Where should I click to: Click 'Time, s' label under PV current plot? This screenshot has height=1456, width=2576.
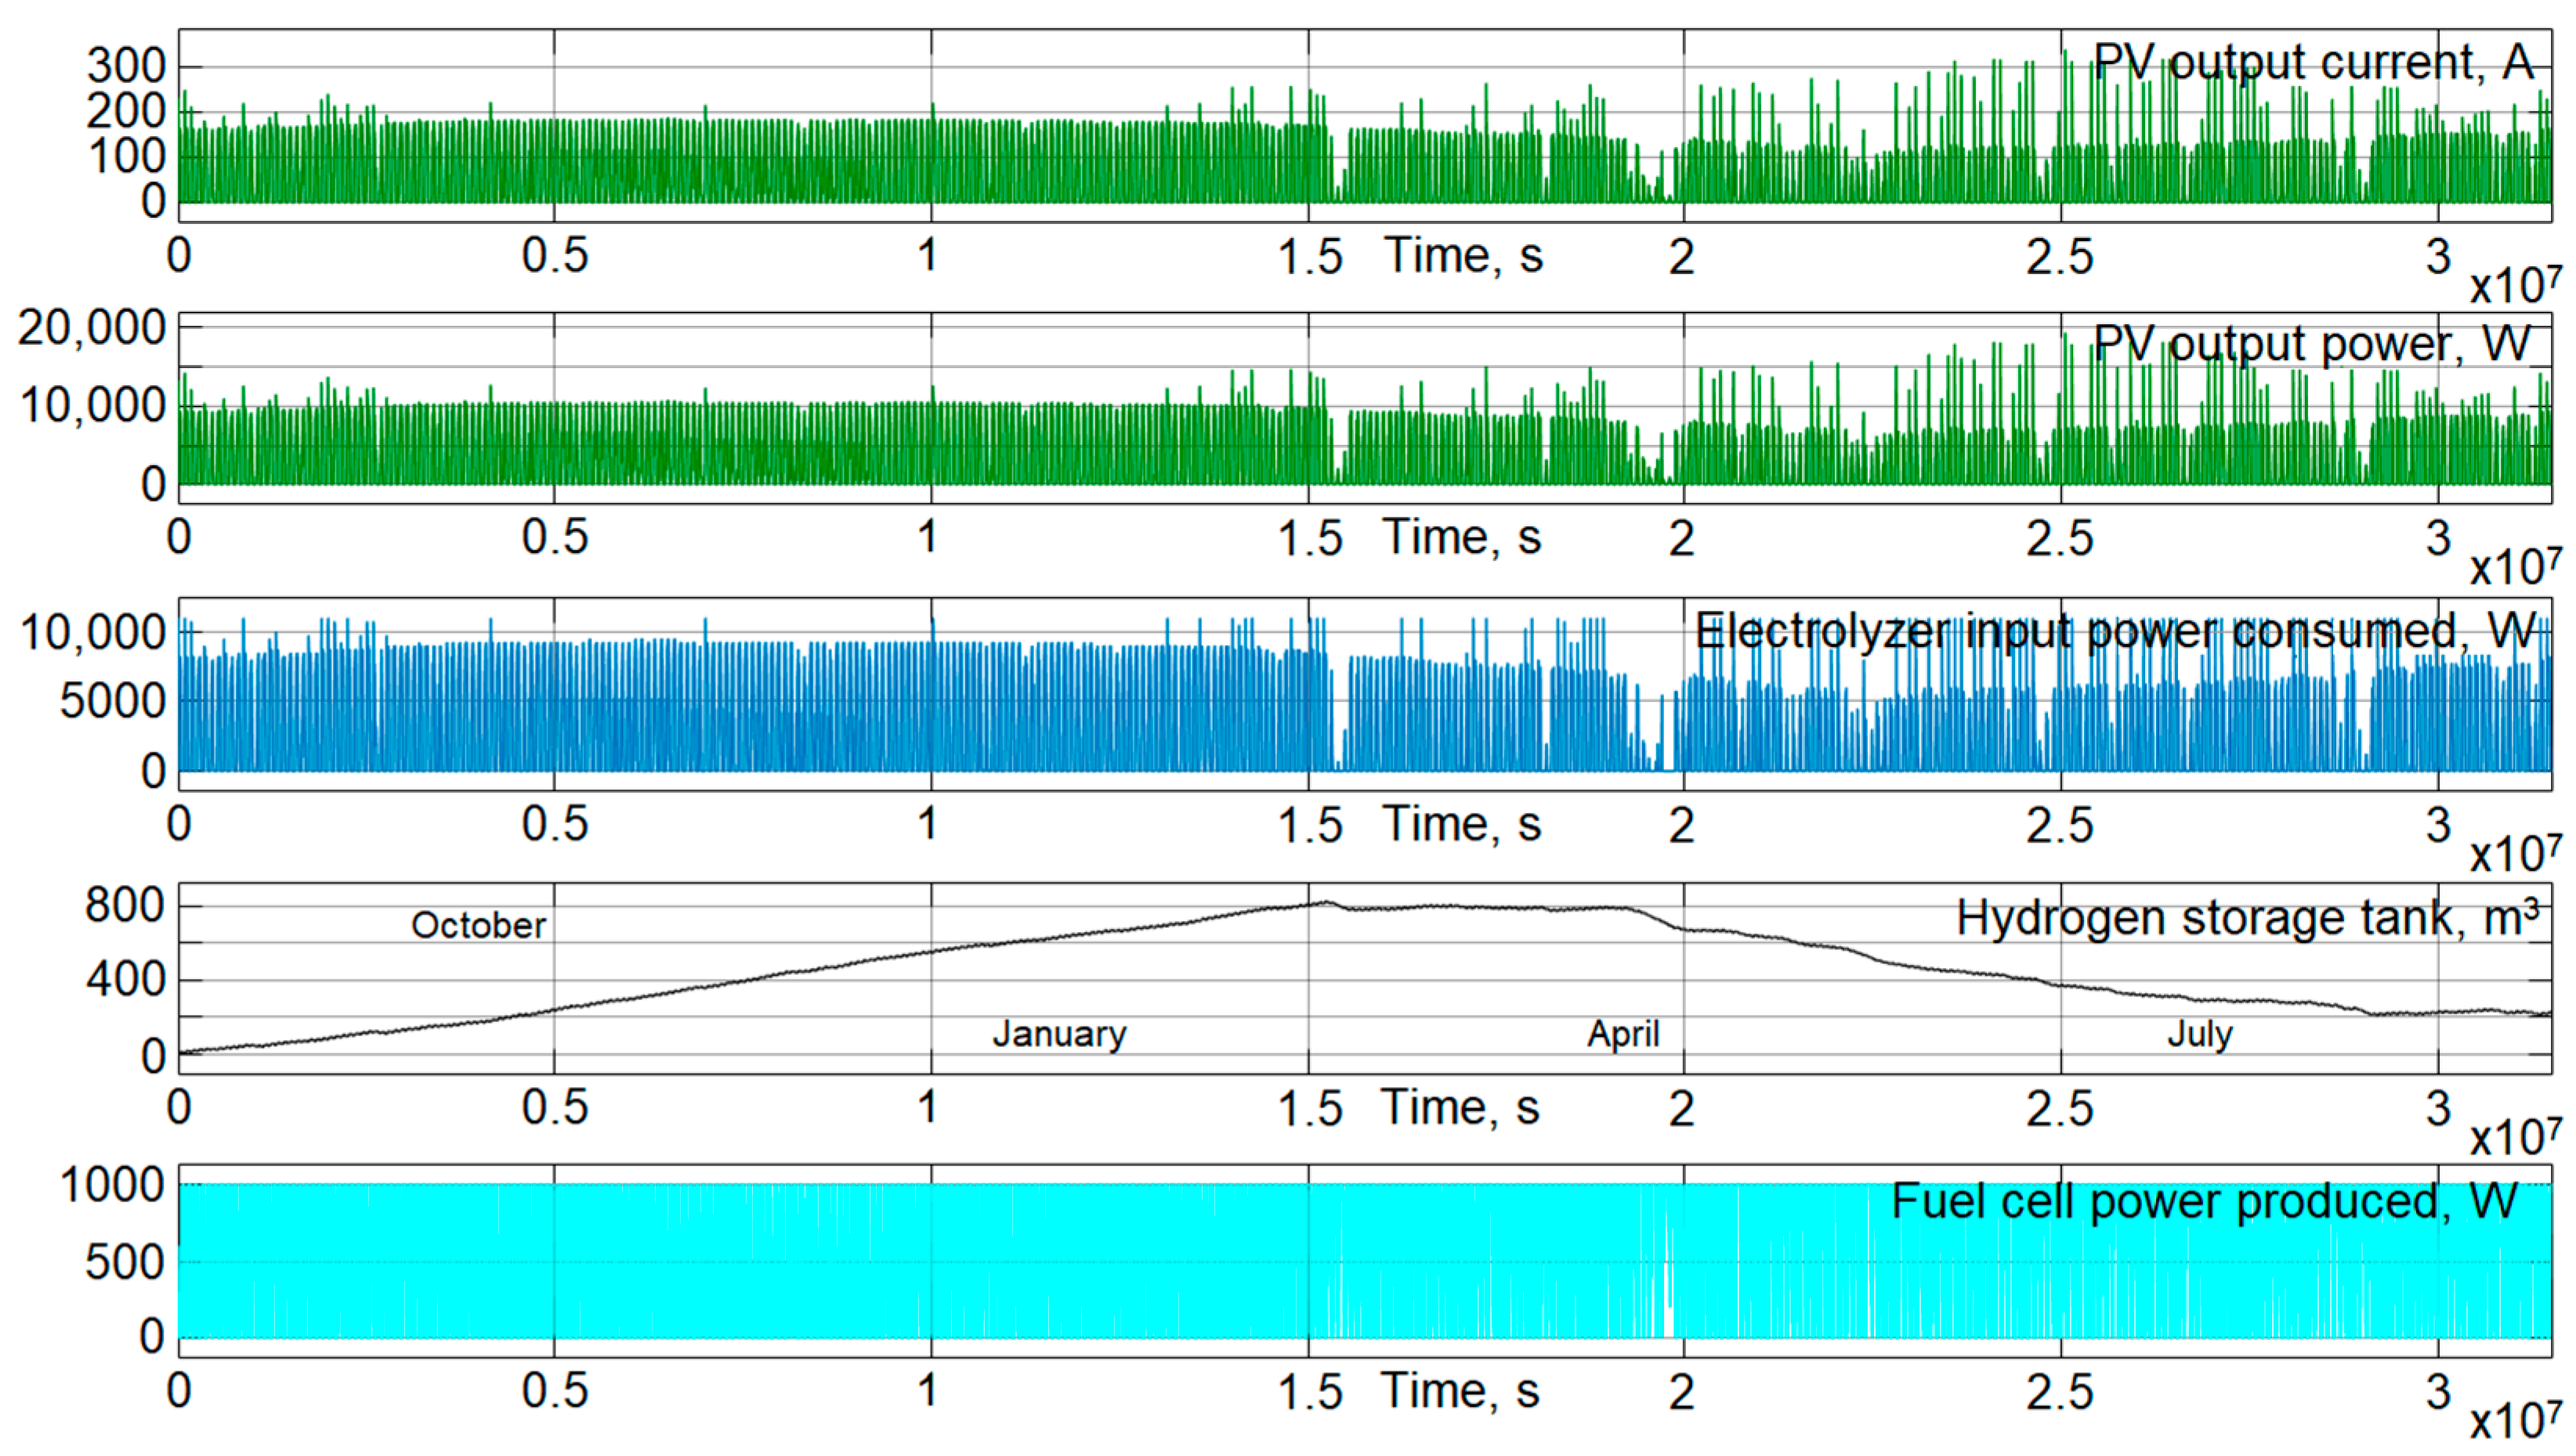click(x=1463, y=256)
